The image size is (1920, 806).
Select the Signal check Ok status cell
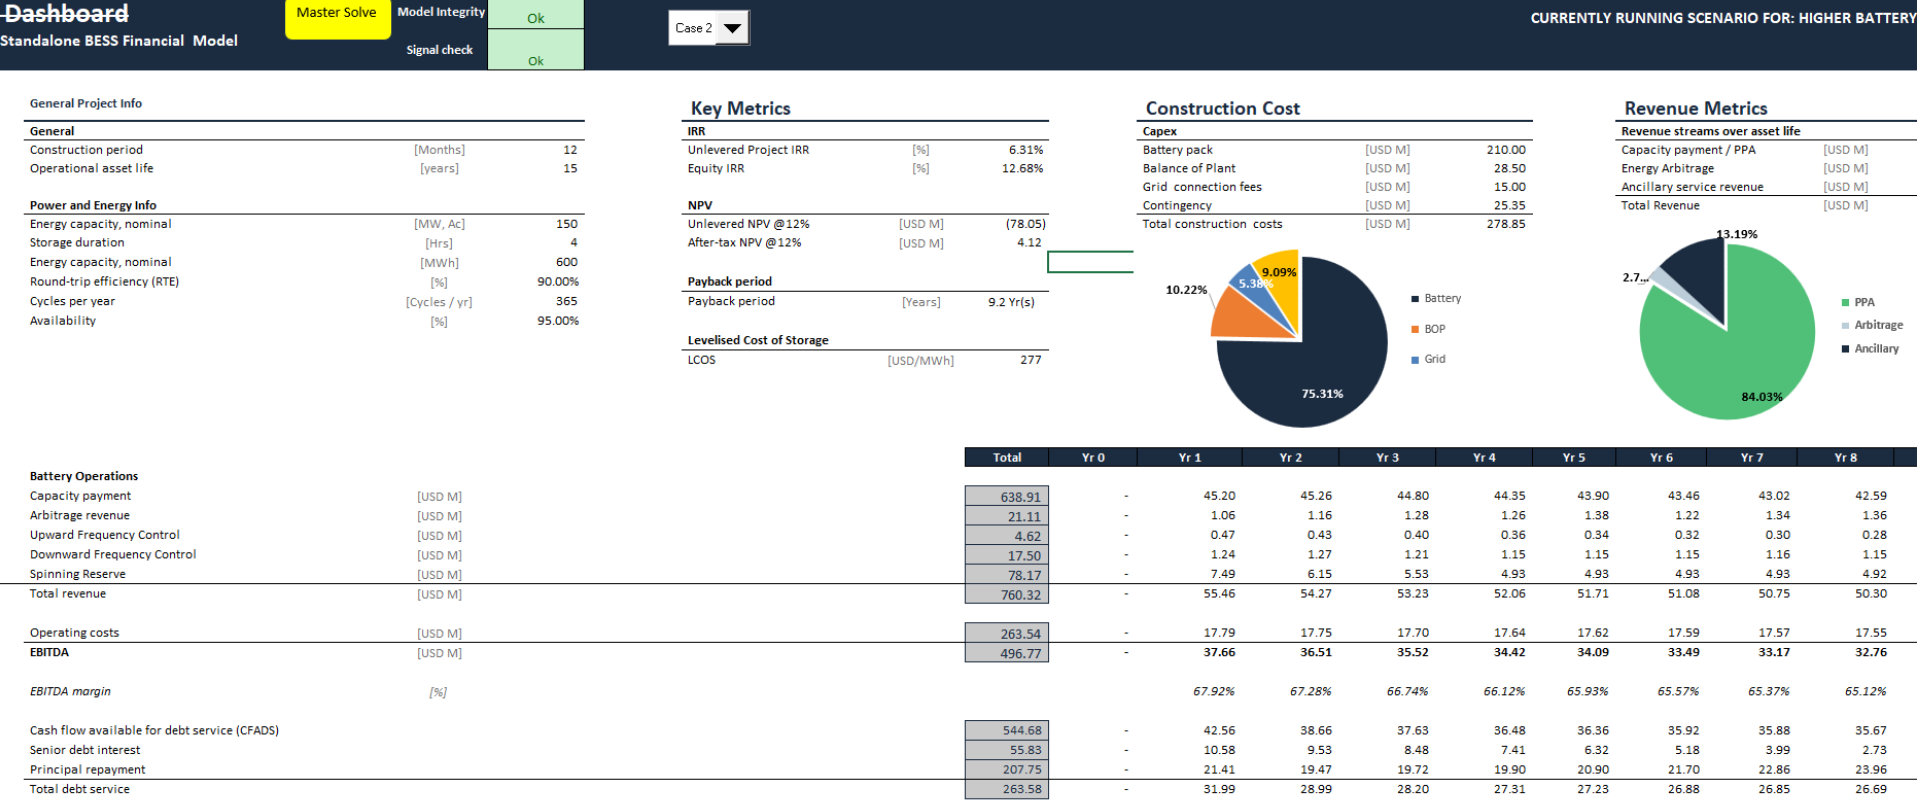coord(535,55)
